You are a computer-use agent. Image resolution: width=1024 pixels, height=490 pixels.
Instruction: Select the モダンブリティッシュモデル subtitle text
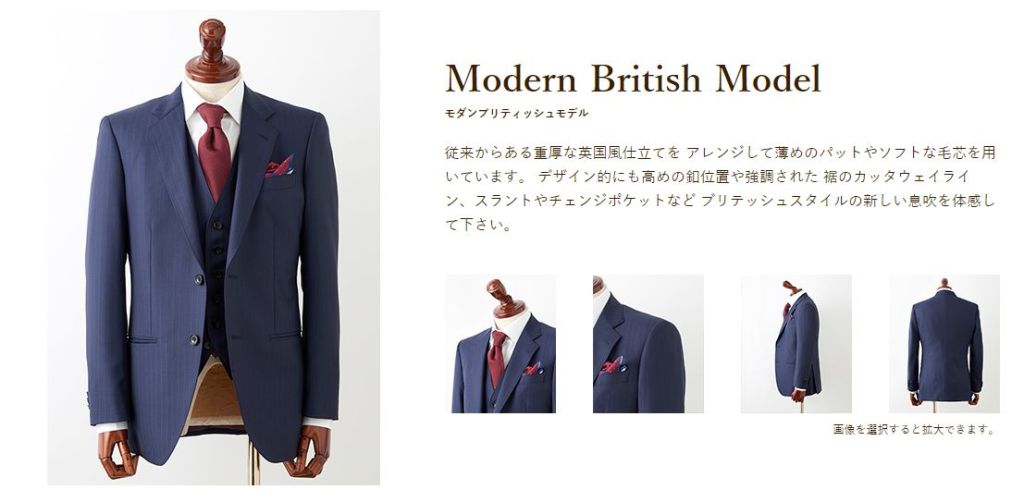pyautogui.click(x=517, y=114)
